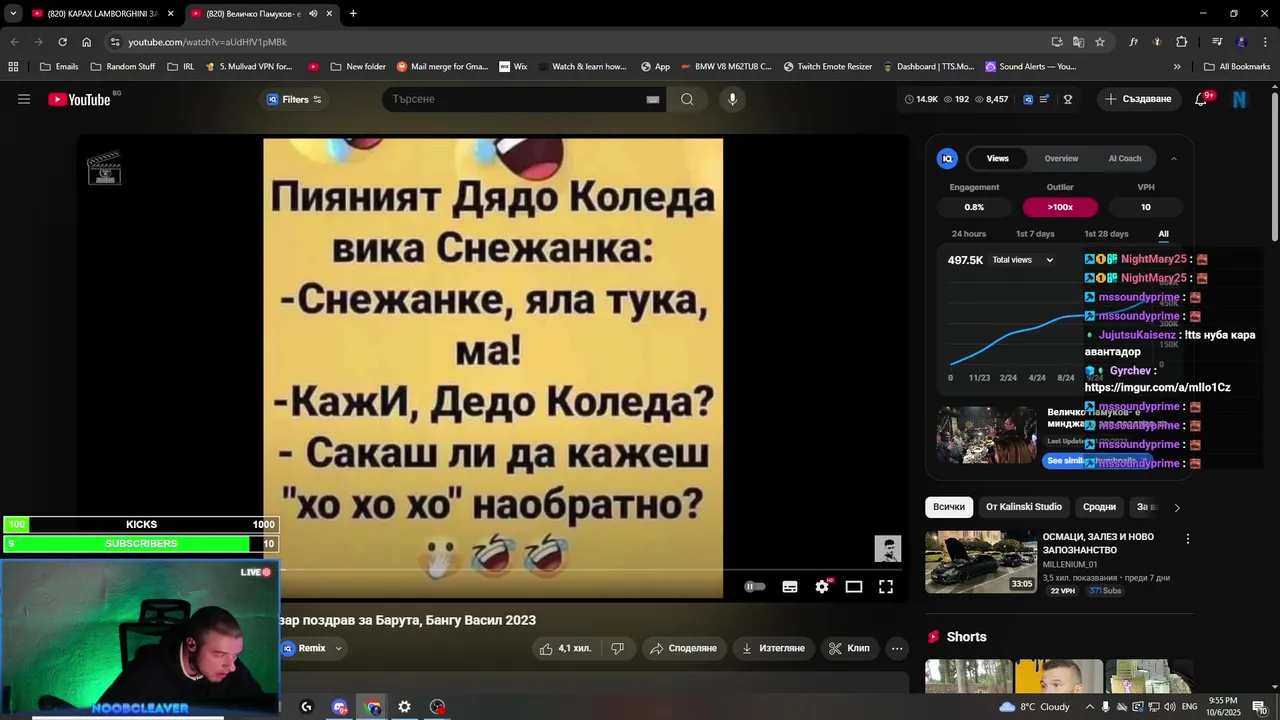Go to the YouTube home logo
Viewport: 1280px width, 720px height.
click(x=79, y=99)
